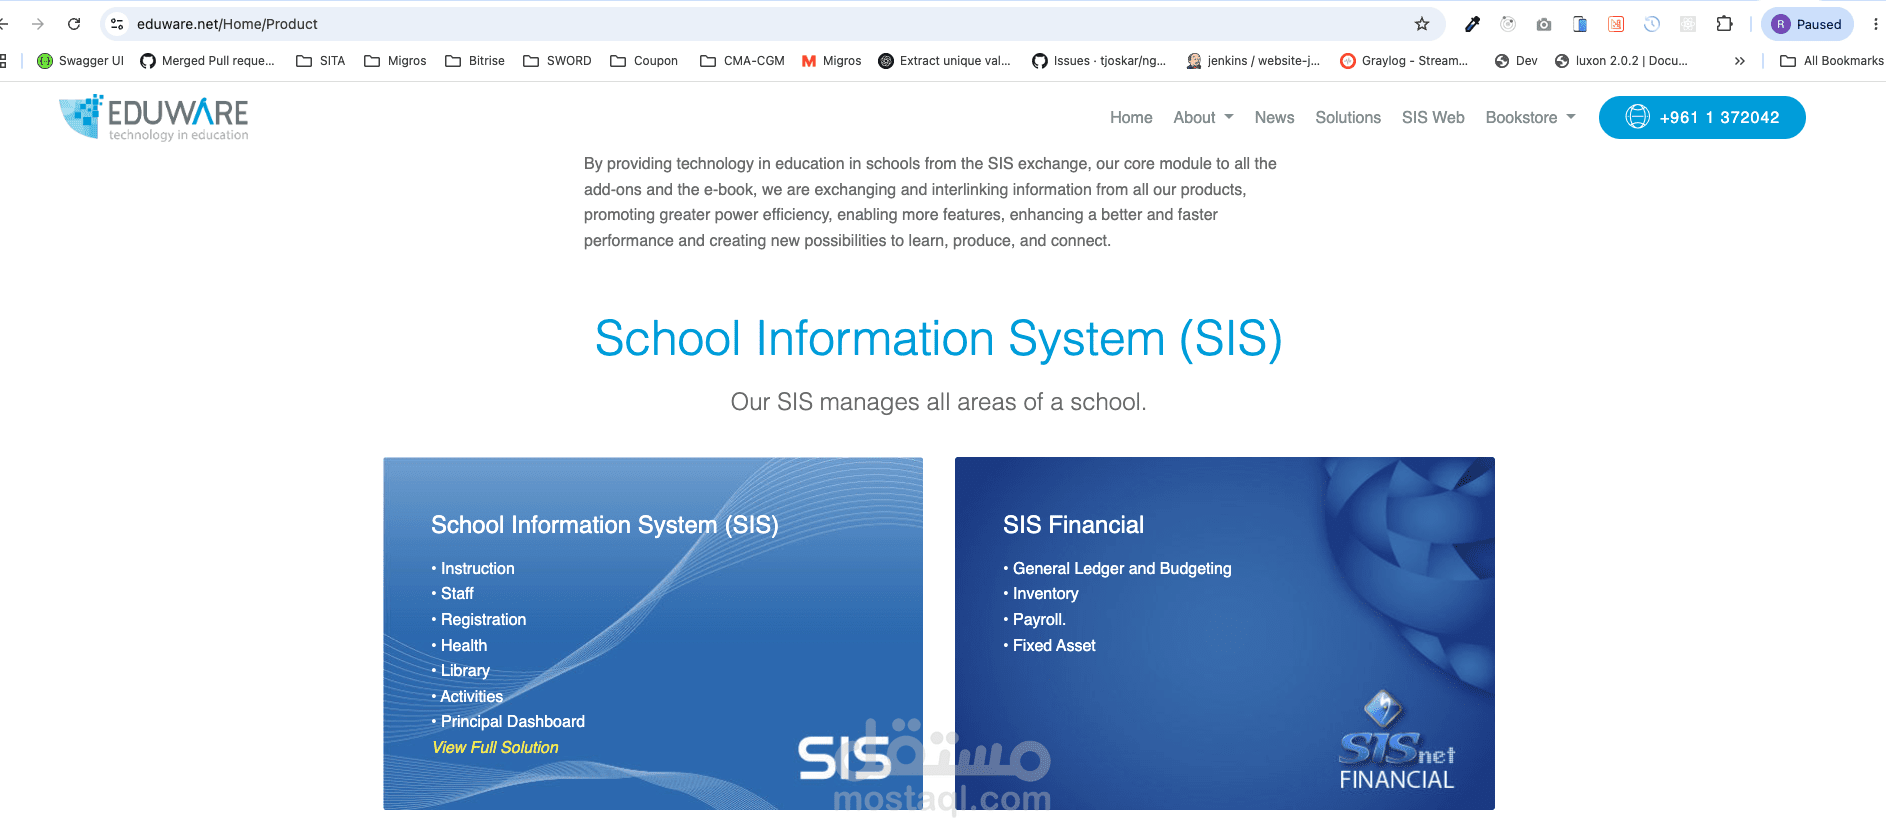Open the All Bookmarks folder

coord(1832,61)
